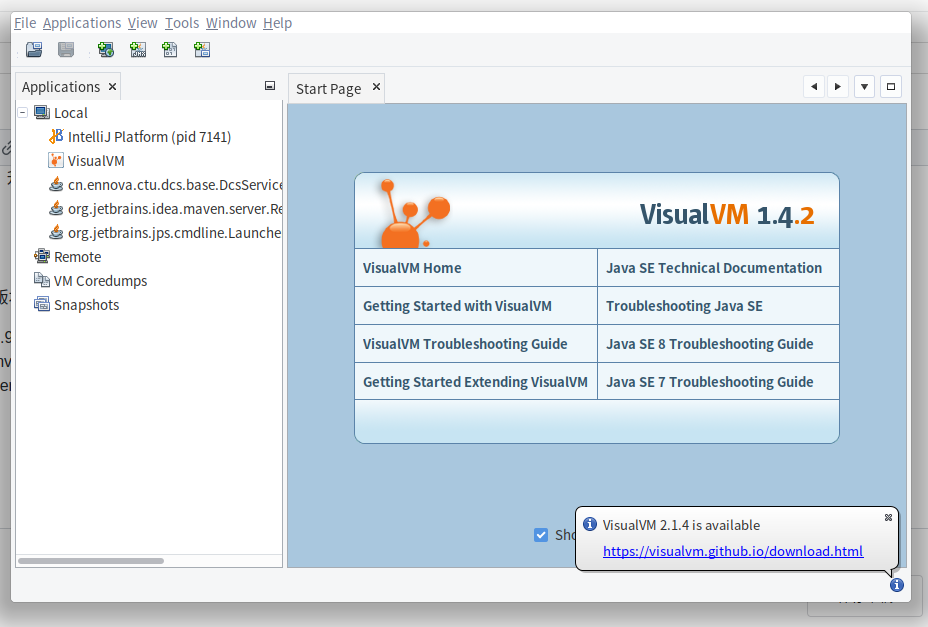Select the org.jetbrains.idea.maven.server process
The width and height of the screenshot is (928, 627).
[x=165, y=209]
